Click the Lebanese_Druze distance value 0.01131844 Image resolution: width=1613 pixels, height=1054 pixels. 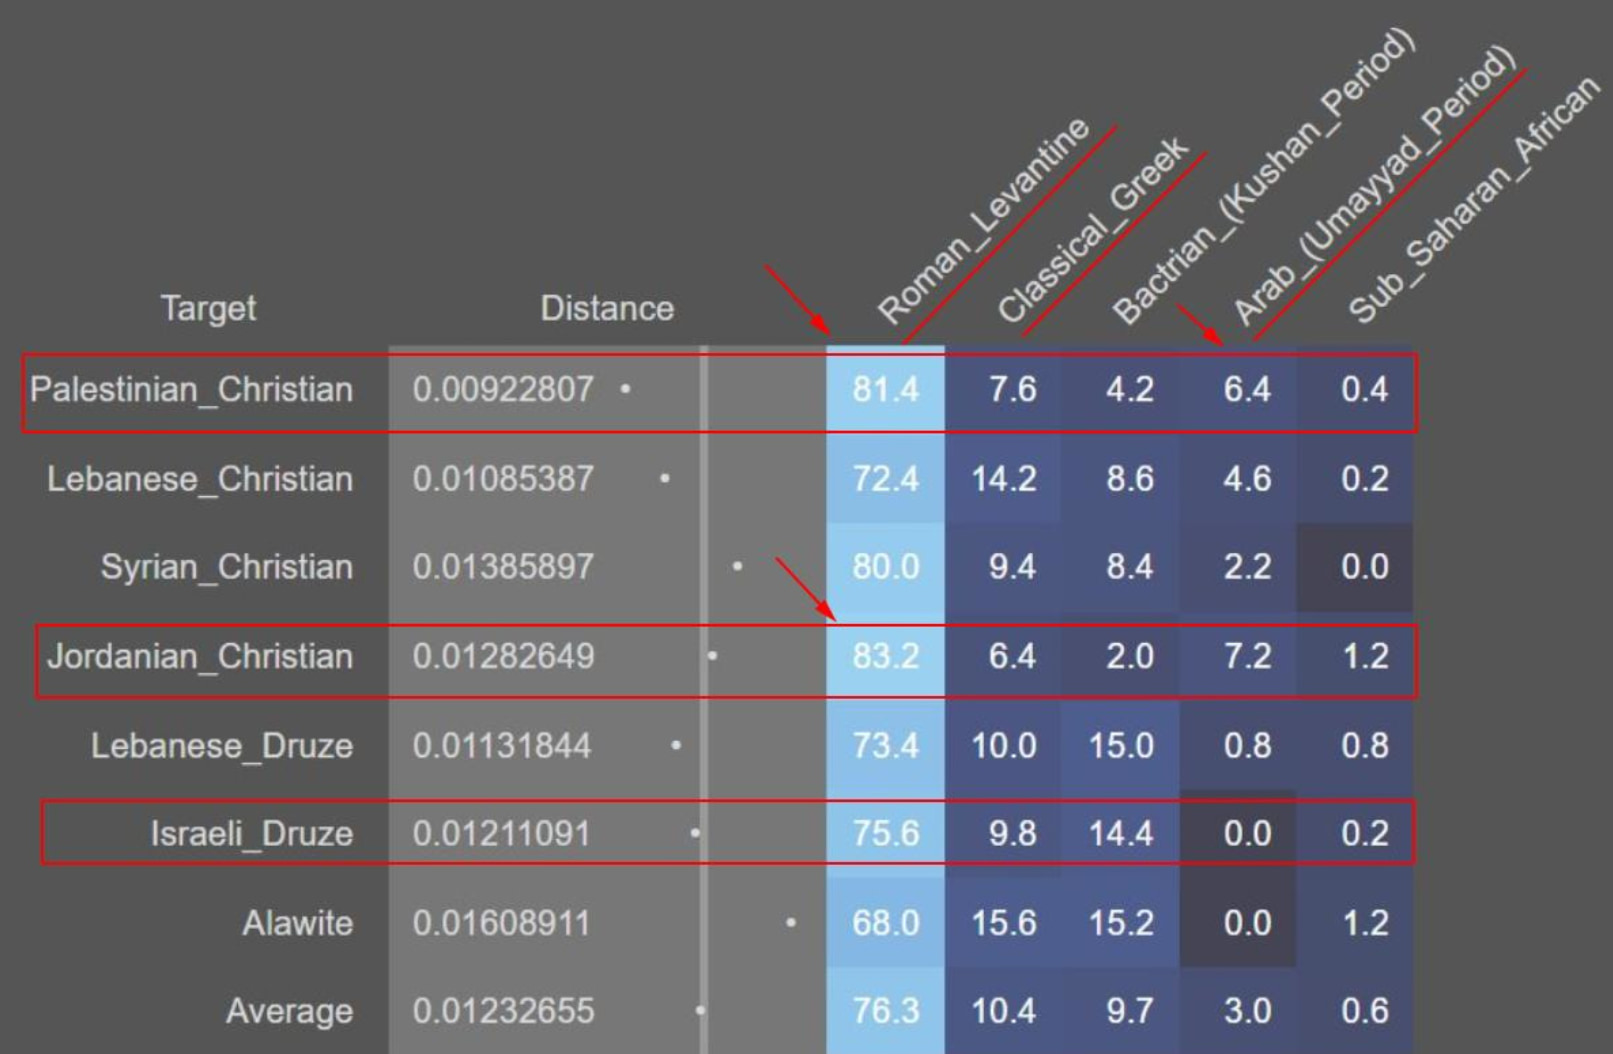502,745
